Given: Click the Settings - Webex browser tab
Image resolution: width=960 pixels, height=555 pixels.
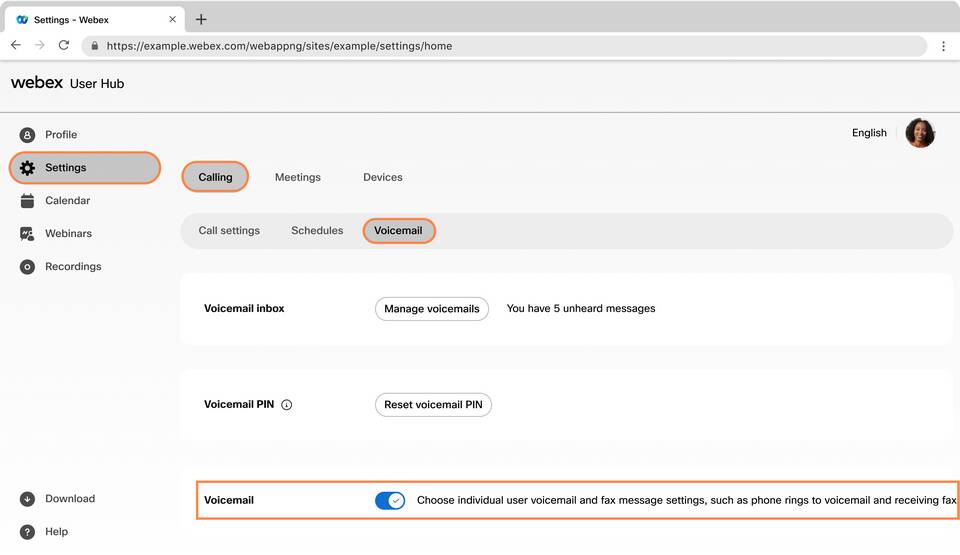Looking at the screenshot, I should pos(95,20).
